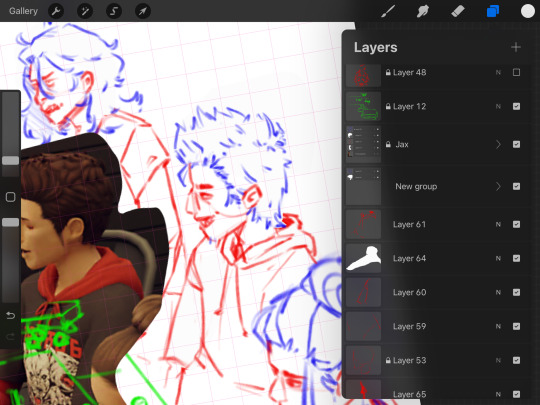
Task: Open blend mode N for Layer 53
Action: click(498, 360)
